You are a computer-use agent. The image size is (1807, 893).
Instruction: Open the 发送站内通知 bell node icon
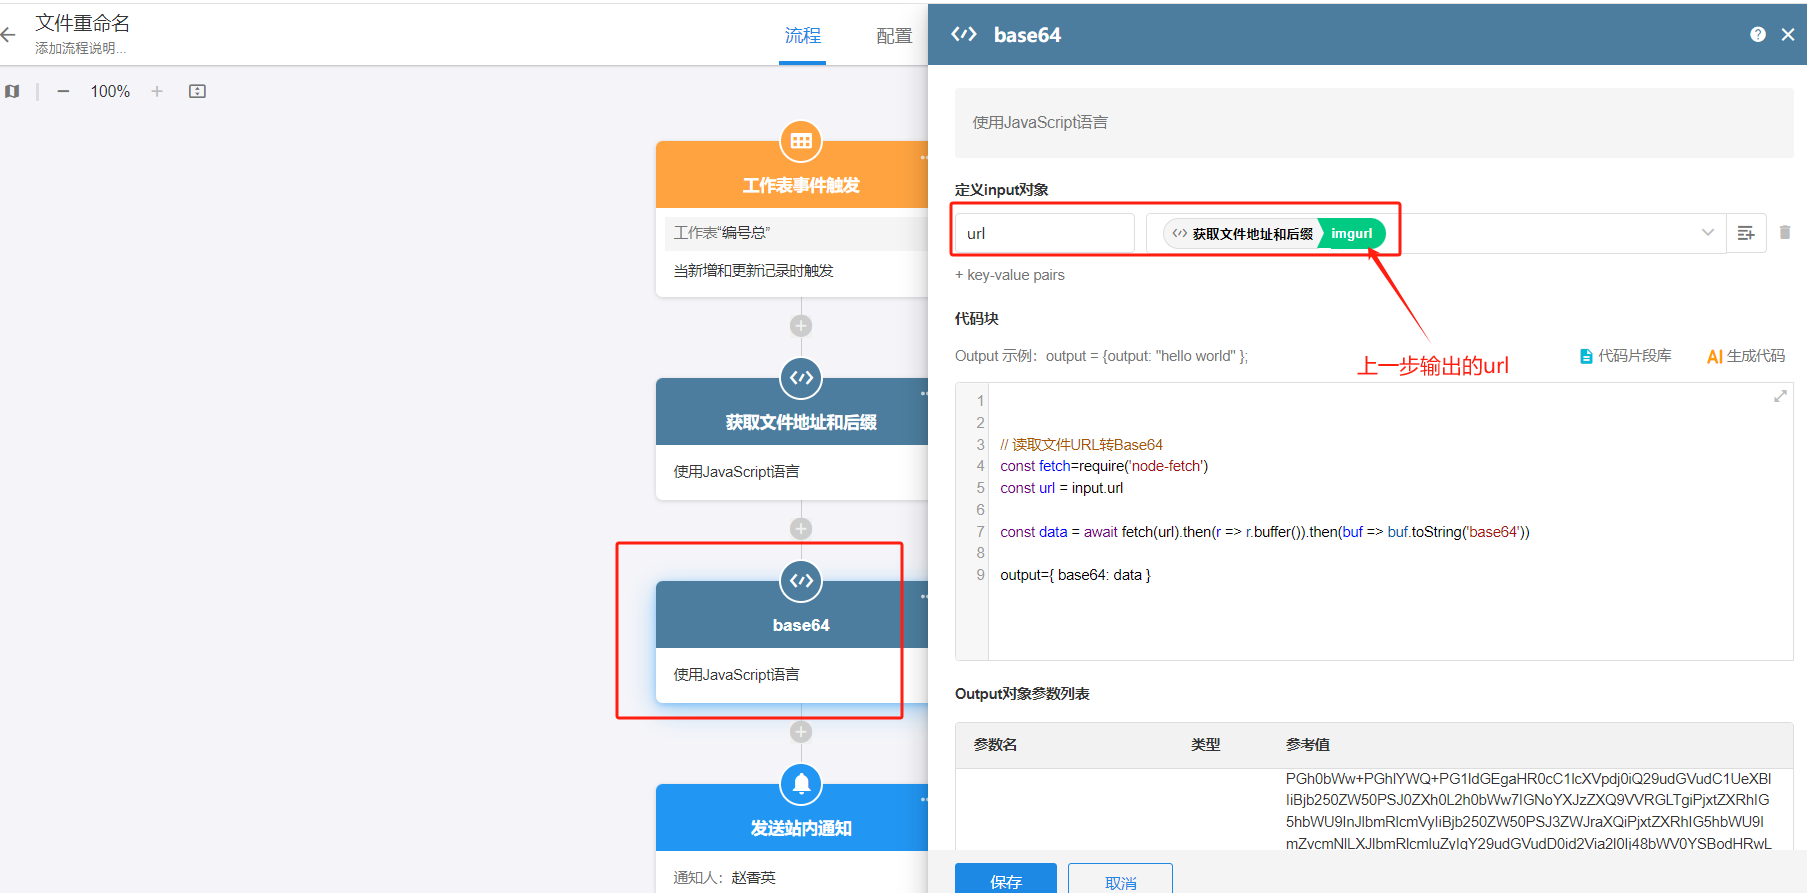click(801, 784)
